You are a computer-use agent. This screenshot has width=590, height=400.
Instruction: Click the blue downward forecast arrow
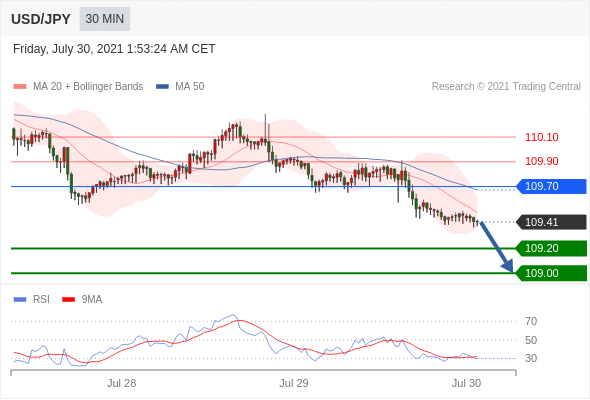[497, 247]
